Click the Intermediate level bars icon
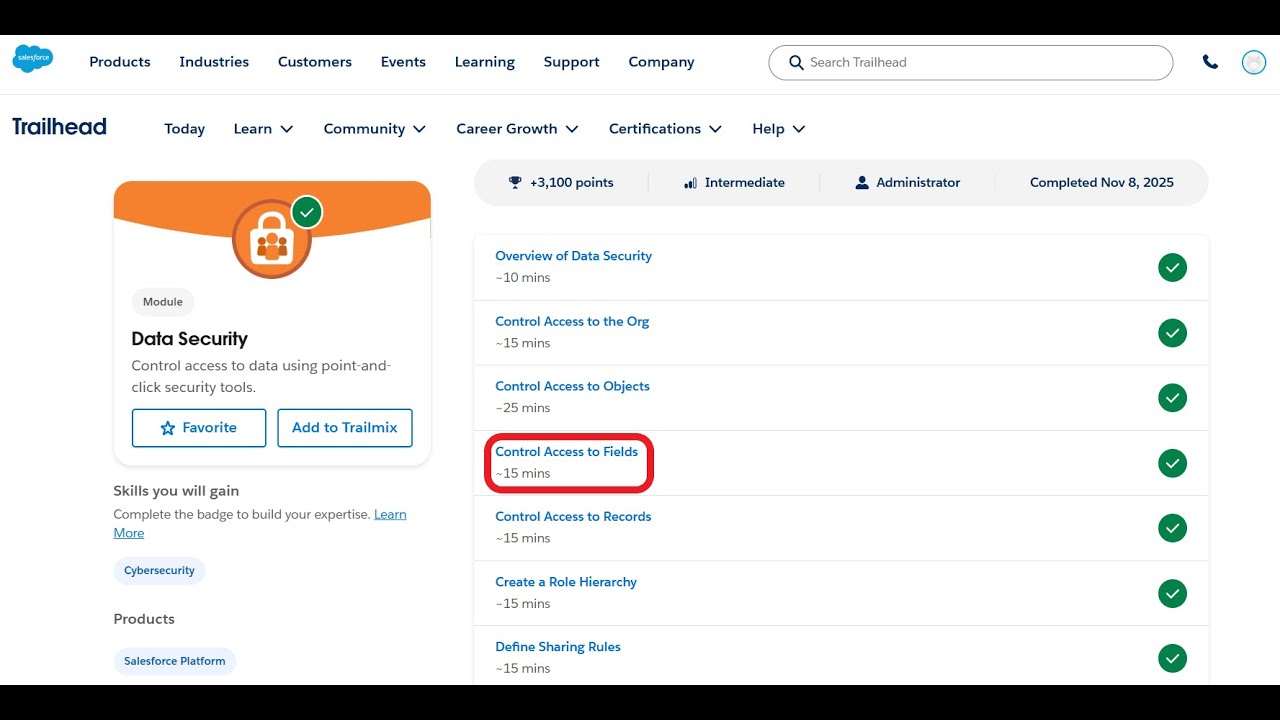Image resolution: width=1280 pixels, height=720 pixels. point(690,183)
